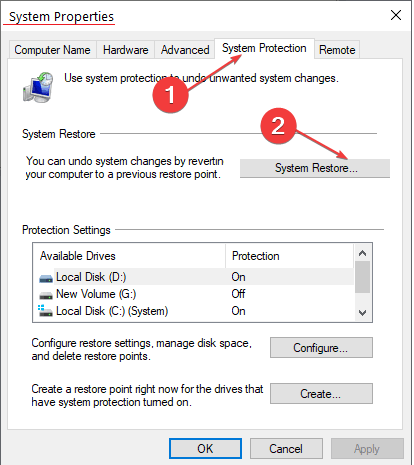Go to the Advanced tab
This screenshot has width=414, height=465.
[x=185, y=50]
